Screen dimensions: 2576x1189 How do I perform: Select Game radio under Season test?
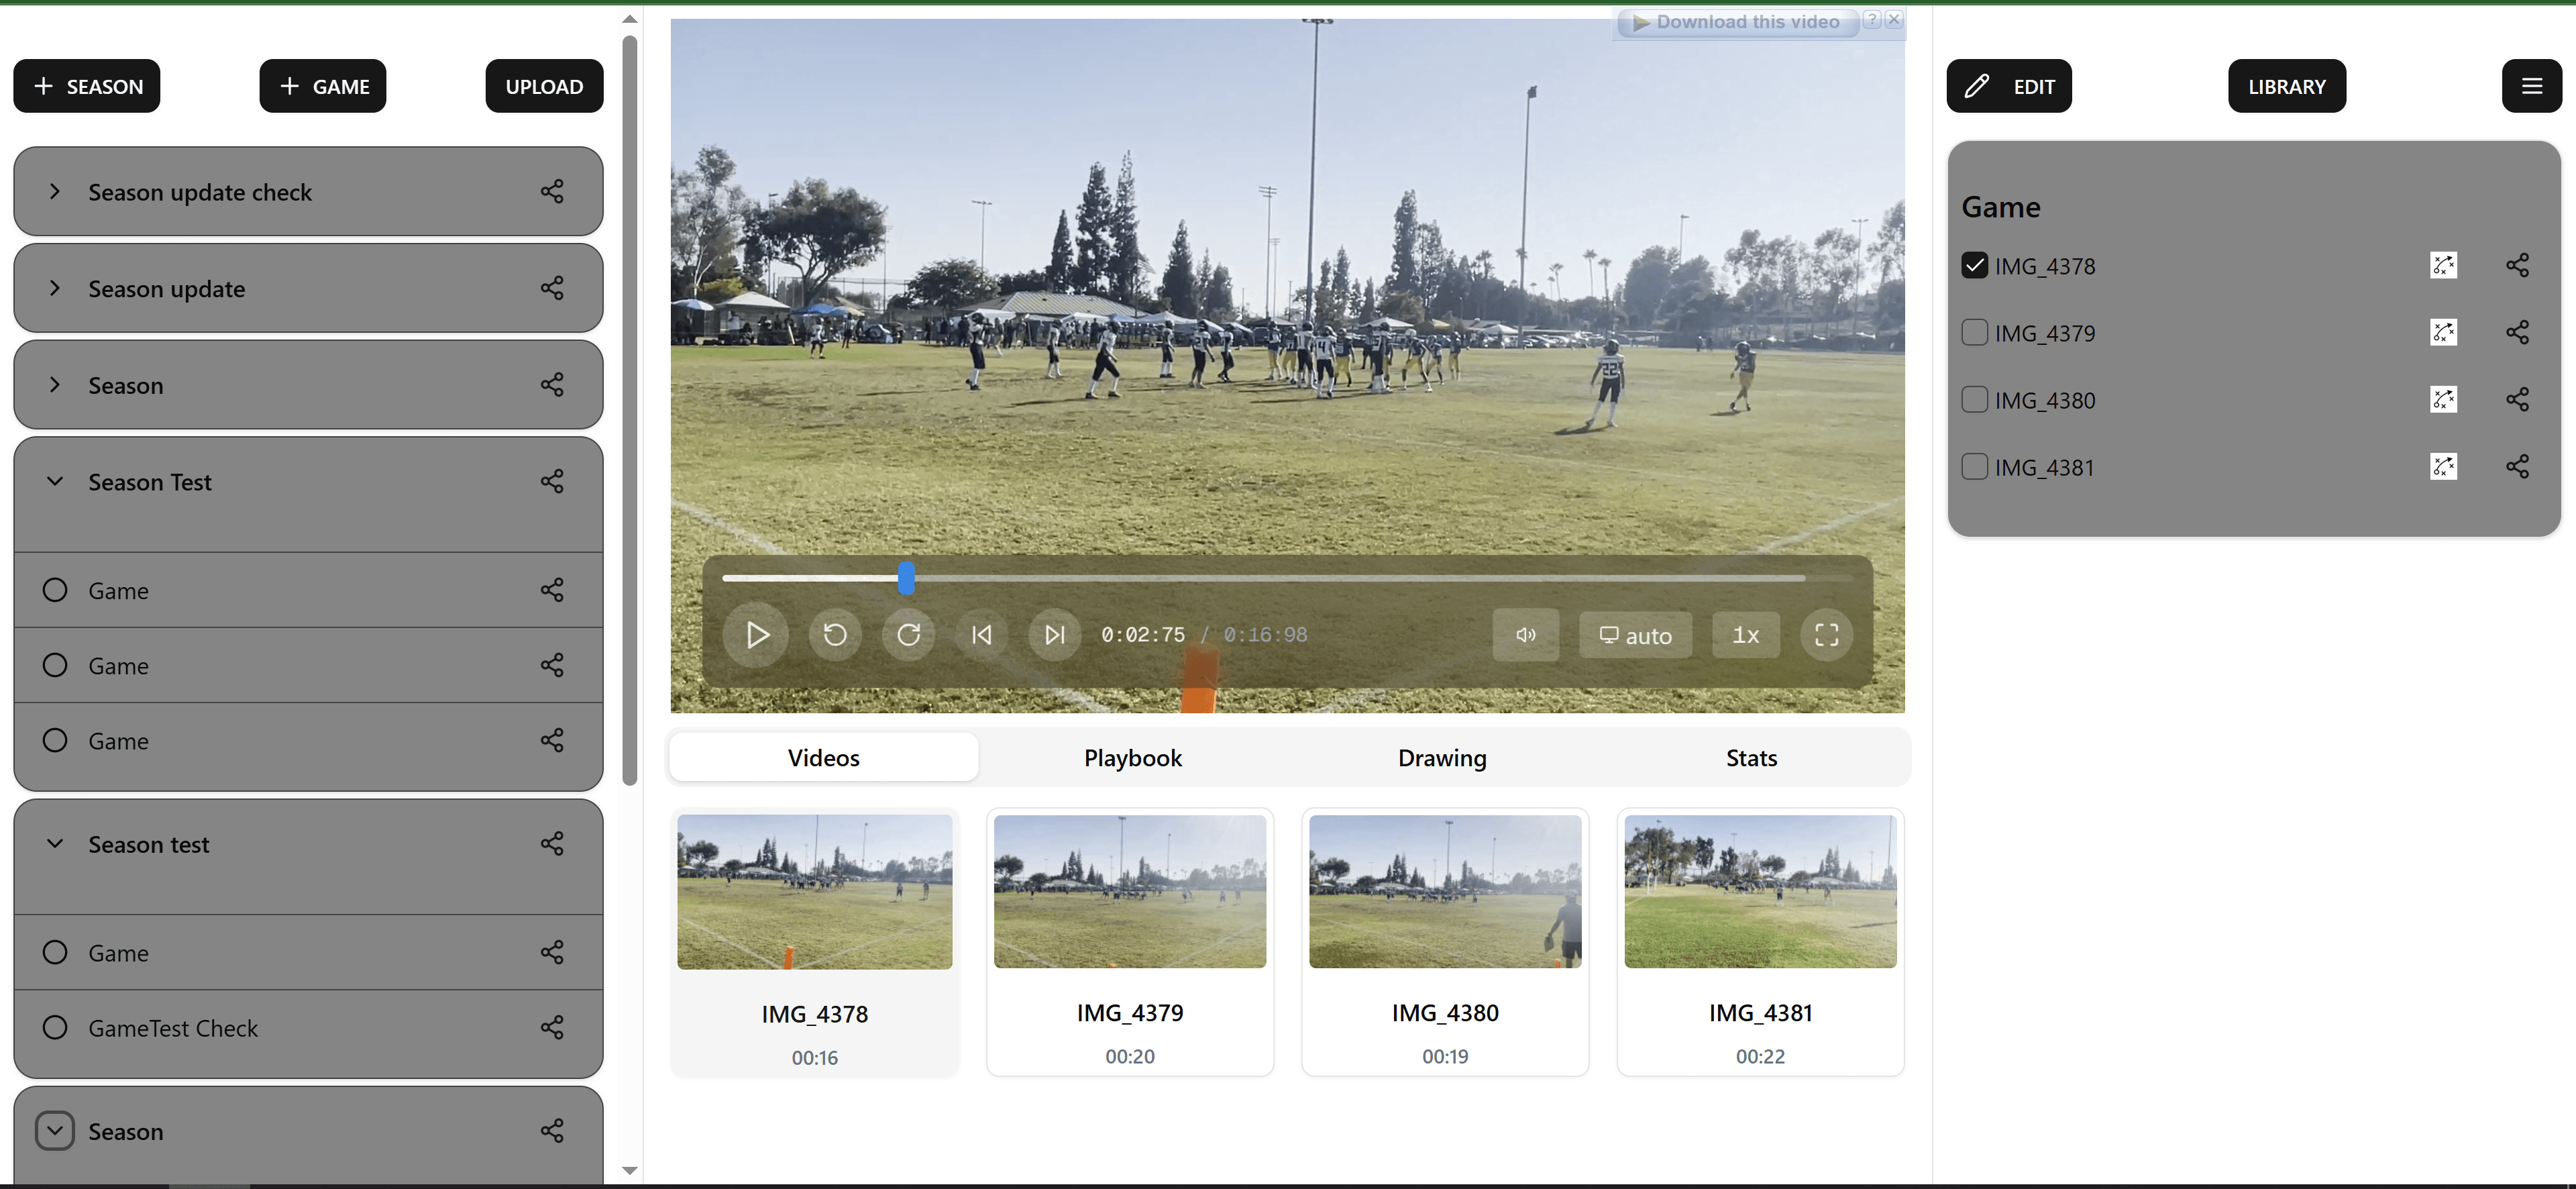pyautogui.click(x=55, y=952)
